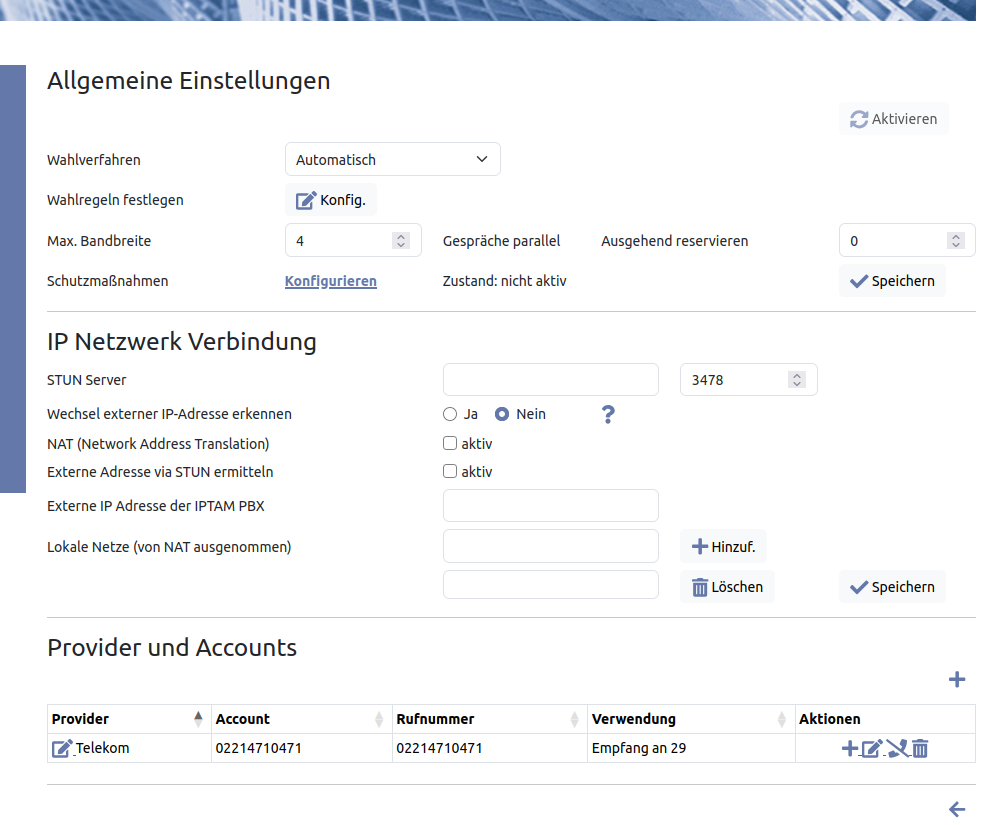Enable 'Externe Adresse via STUN ermitteln' checkbox

[450, 471]
